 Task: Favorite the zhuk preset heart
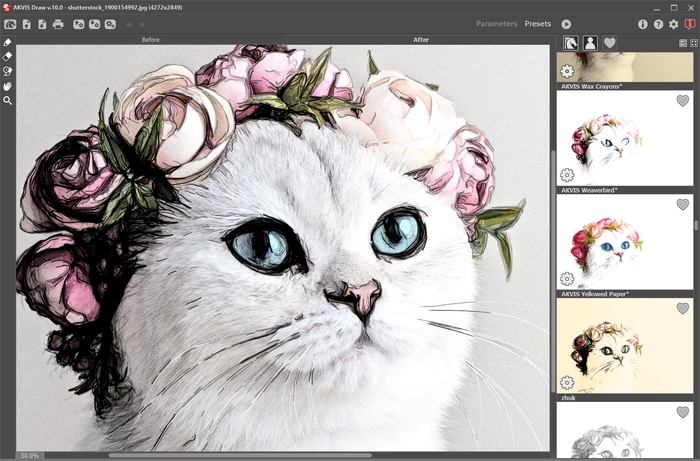682,412
